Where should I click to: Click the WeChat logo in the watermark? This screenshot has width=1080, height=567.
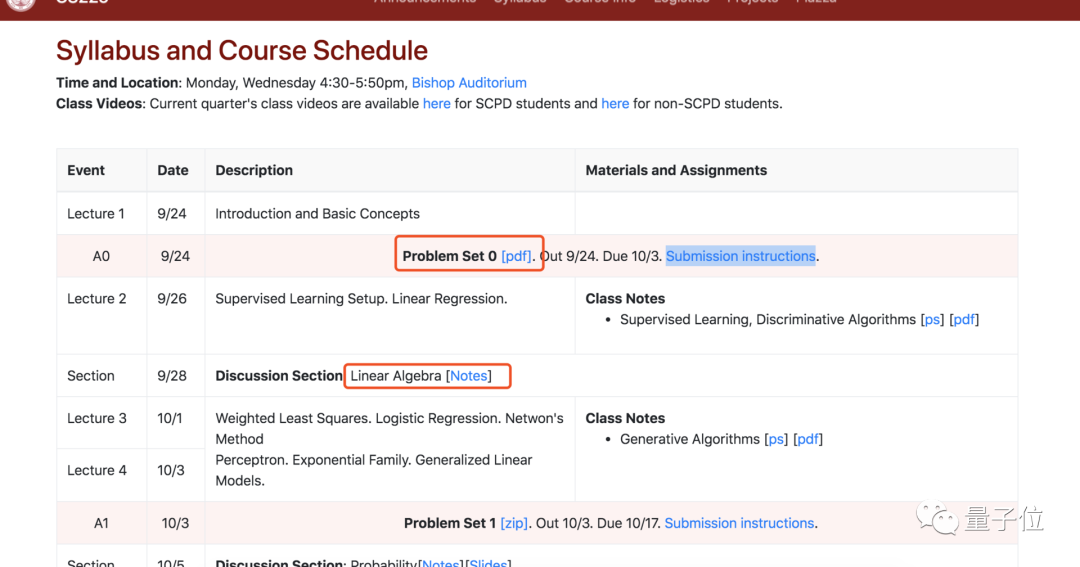coord(938,520)
